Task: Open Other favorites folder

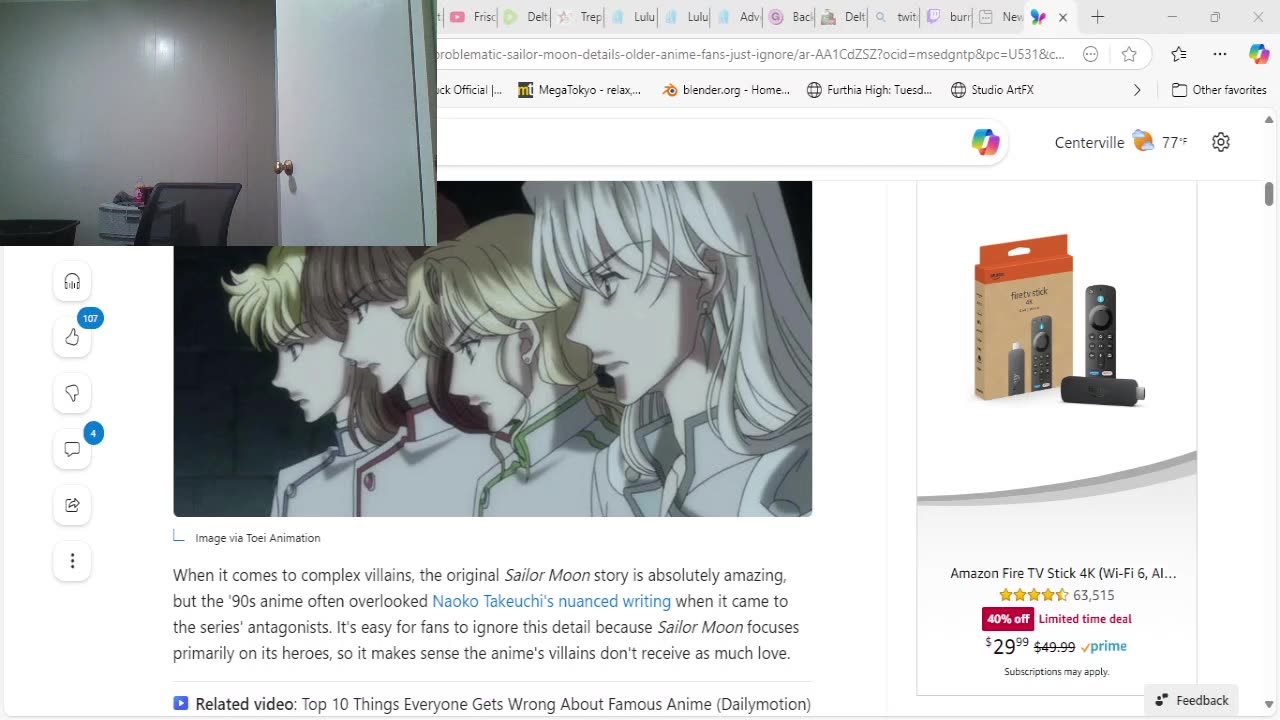Action: [1219, 90]
